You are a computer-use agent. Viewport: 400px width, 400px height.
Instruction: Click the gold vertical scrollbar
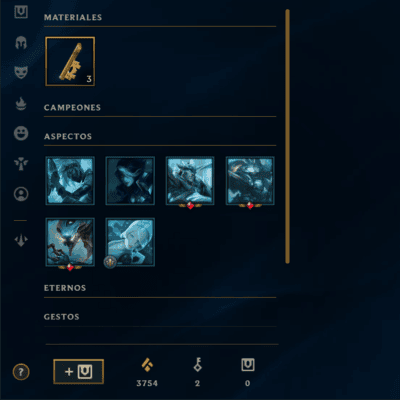click(x=287, y=137)
